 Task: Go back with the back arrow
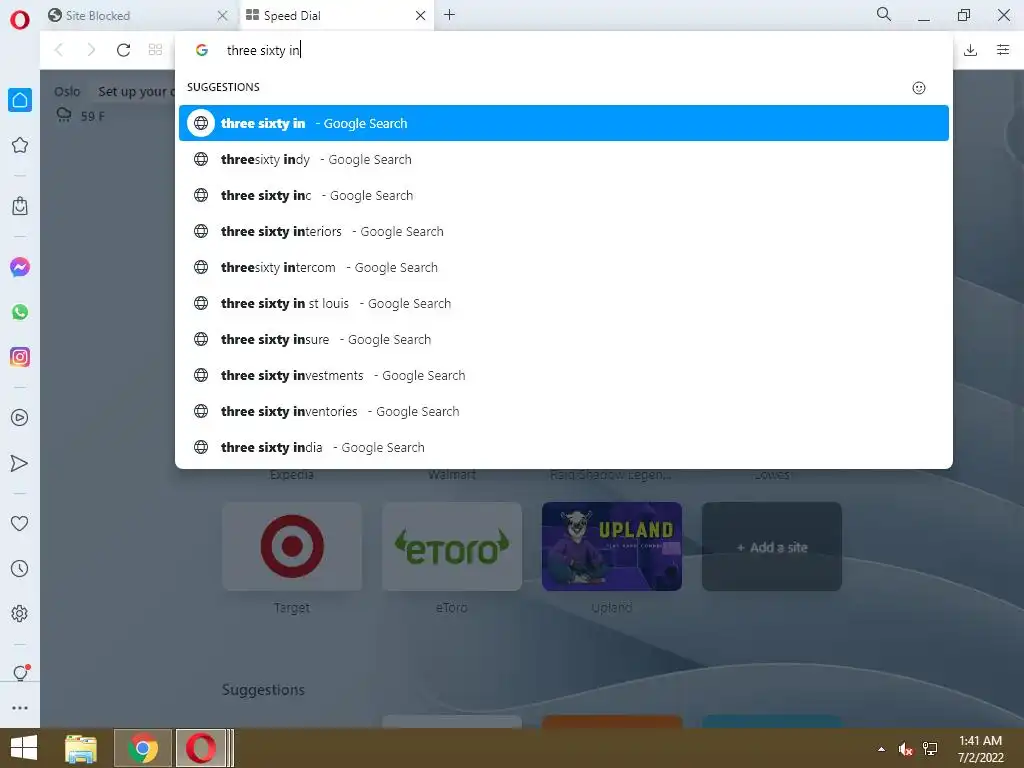click(59, 50)
